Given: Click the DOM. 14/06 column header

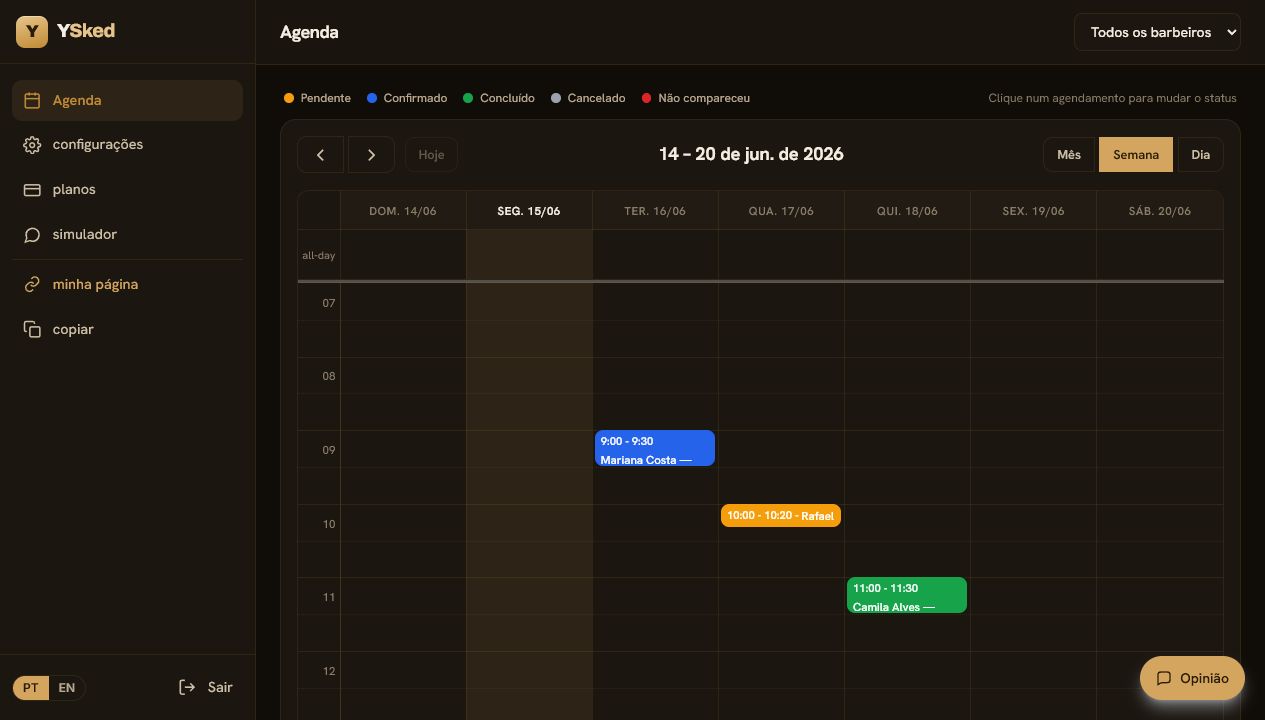Looking at the screenshot, I should tap(403, 211).
